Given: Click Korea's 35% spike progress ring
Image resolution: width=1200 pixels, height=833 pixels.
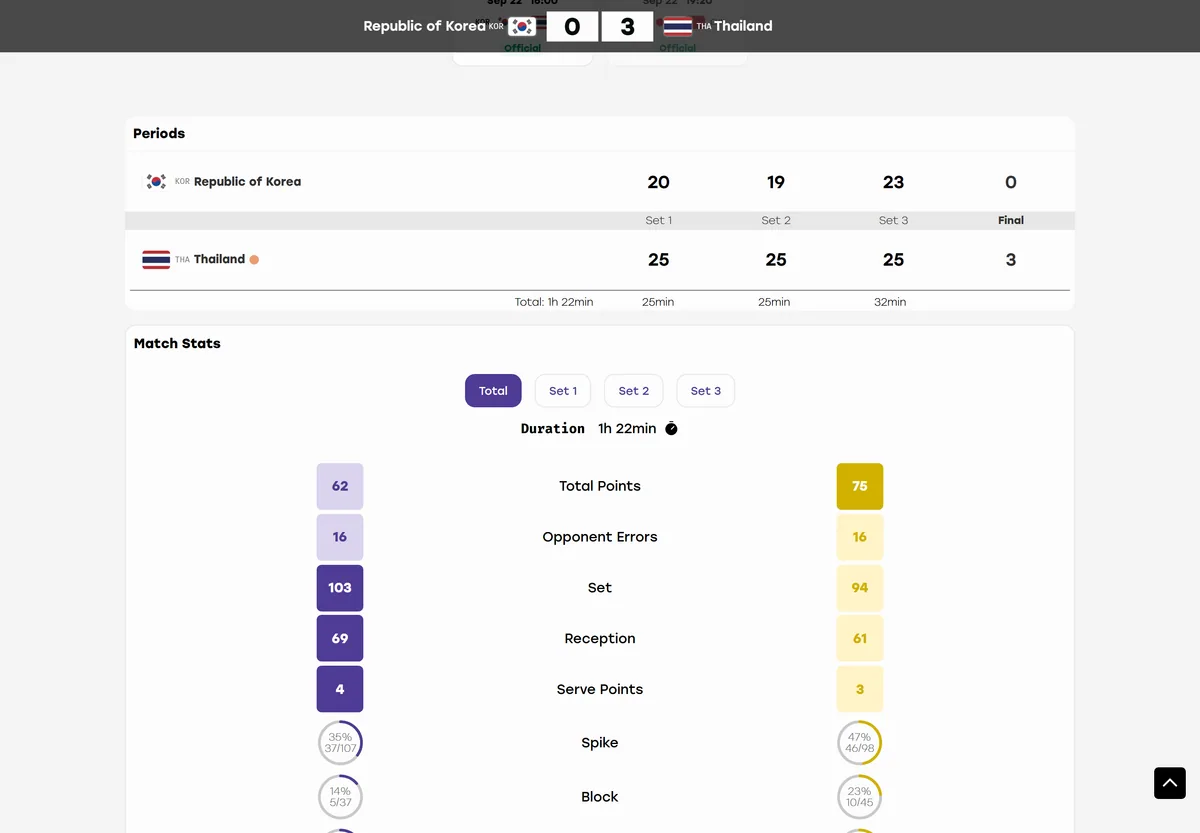Looking at the screenshot, I should (x=340, y=743).
